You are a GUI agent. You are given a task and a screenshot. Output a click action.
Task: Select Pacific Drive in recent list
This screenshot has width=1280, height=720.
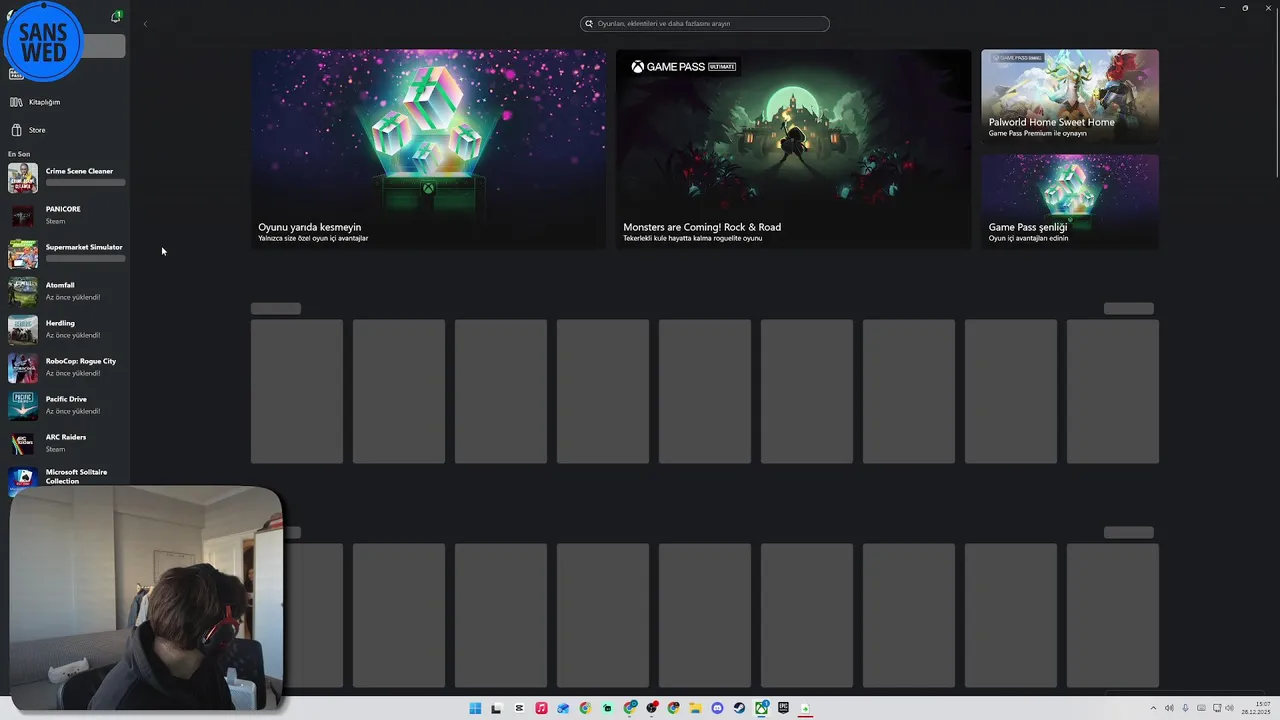[x=66, y=406]
